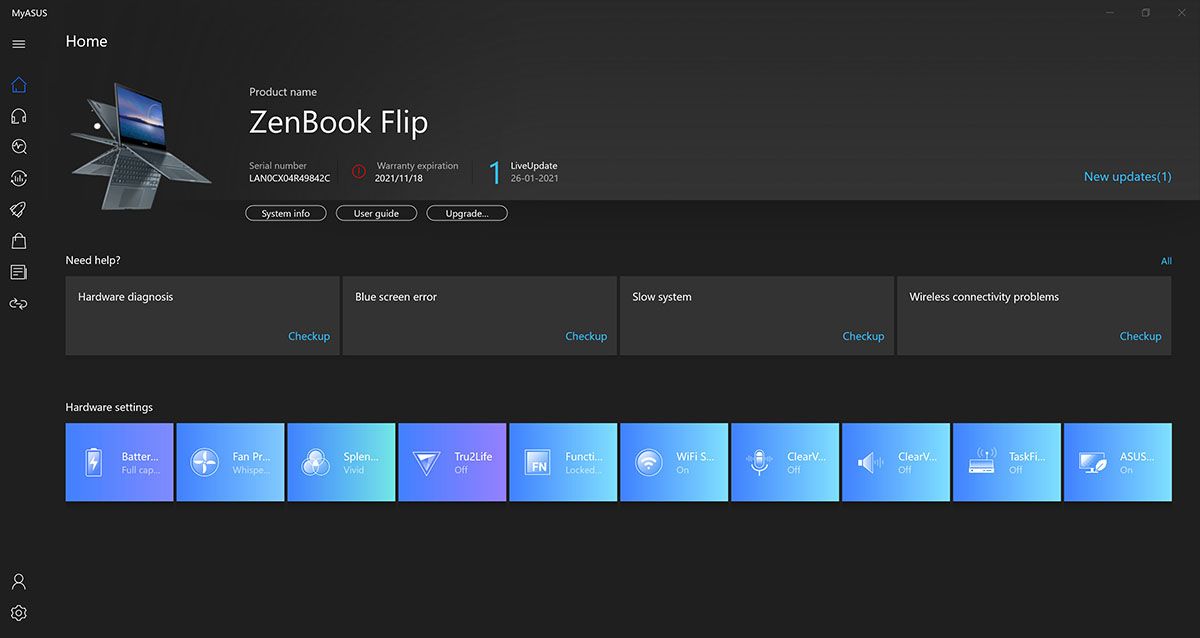Screen dimensions: 1200x638
Task: Open the link sharing sidebar icon
Action: coord(18,303)
